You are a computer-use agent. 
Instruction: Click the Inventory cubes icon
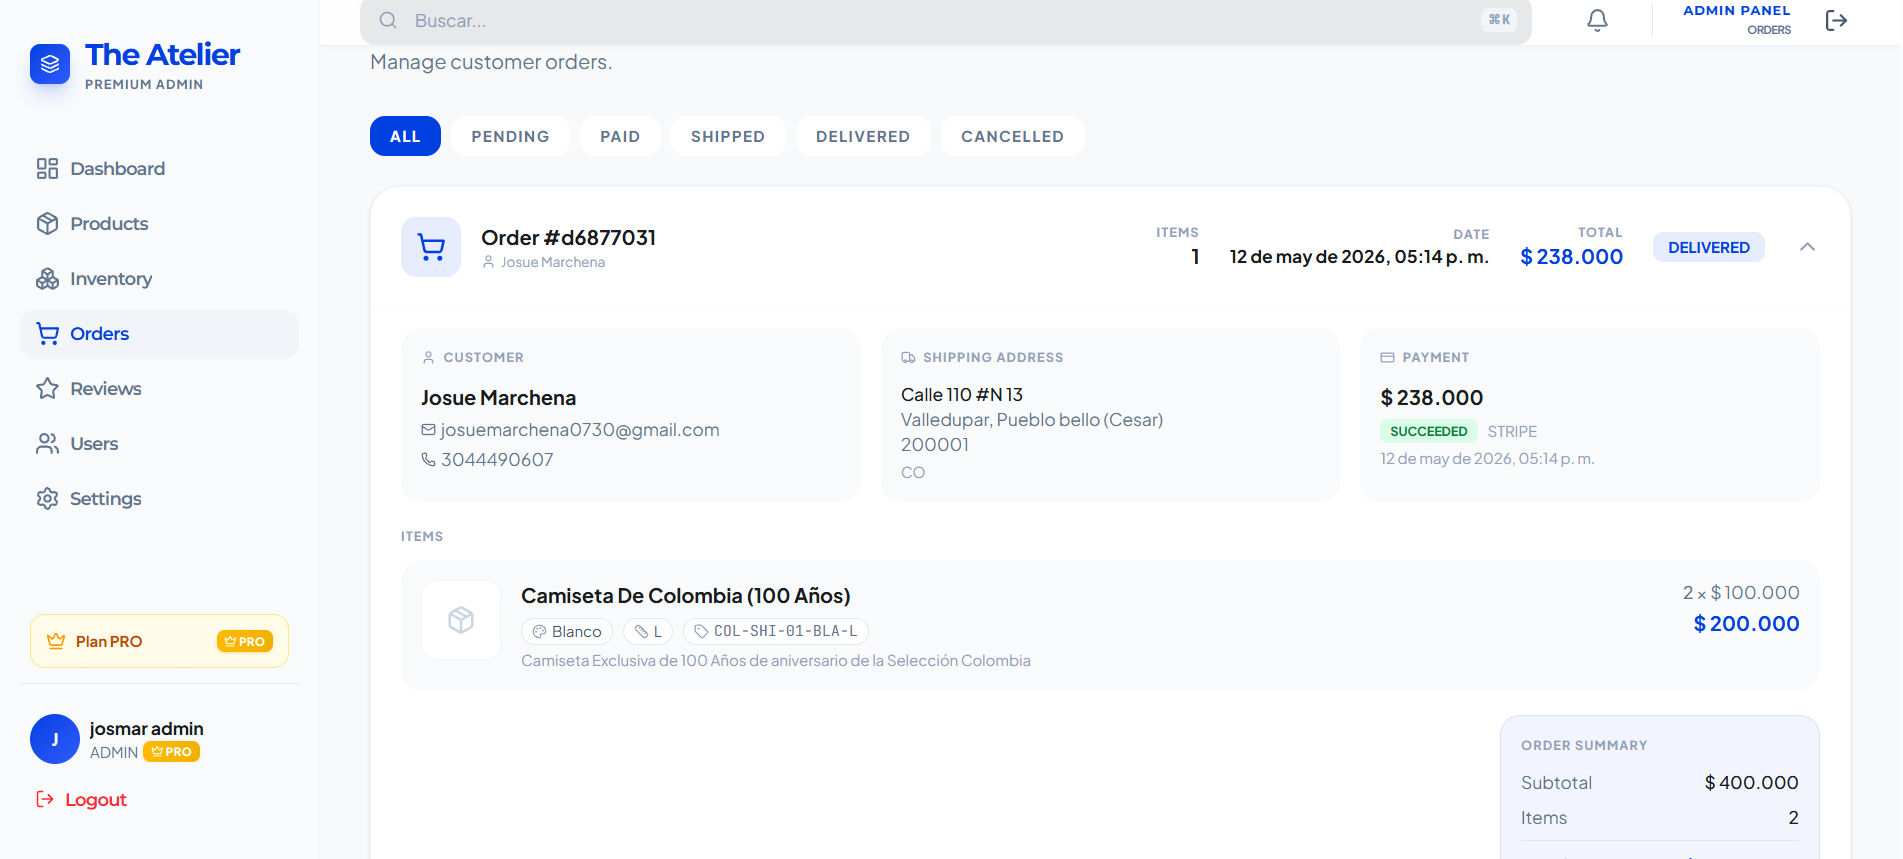[47, 279]
